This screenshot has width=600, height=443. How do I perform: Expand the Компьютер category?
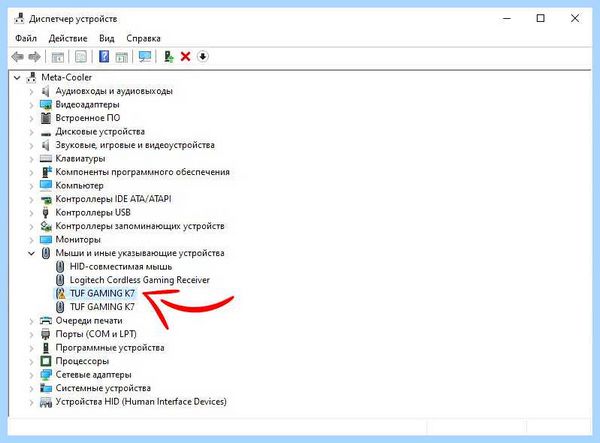coord(31,186)
